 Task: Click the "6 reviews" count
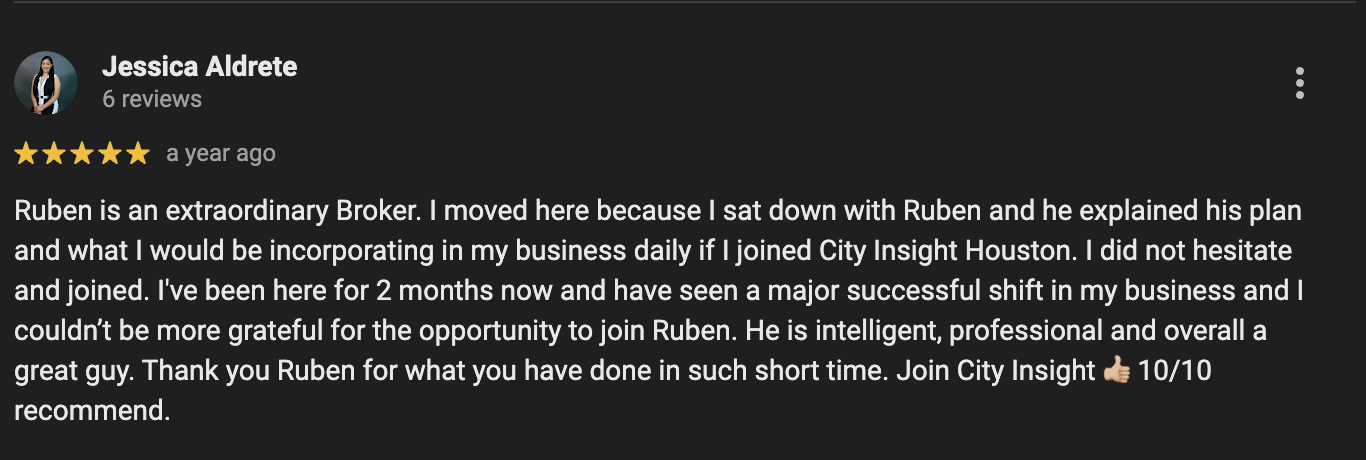[x=151, y=99]
